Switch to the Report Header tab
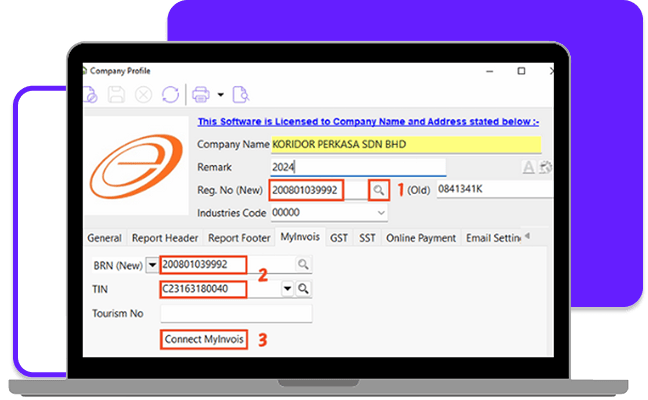The image size is (648, 400). [x=165, y=238]
